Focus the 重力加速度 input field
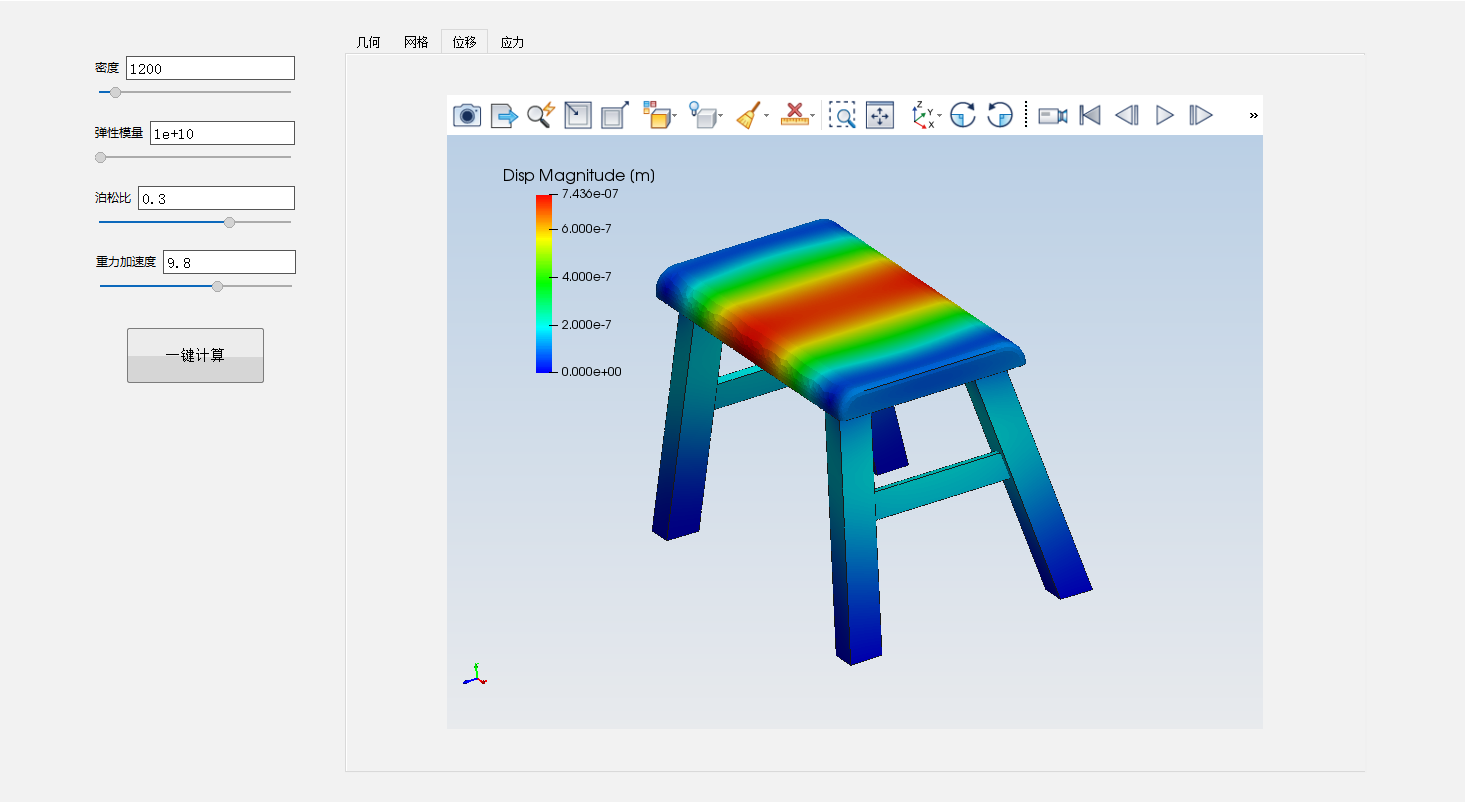The width and height of the screenshot is (1465, 802). click(x=229, y=262)
